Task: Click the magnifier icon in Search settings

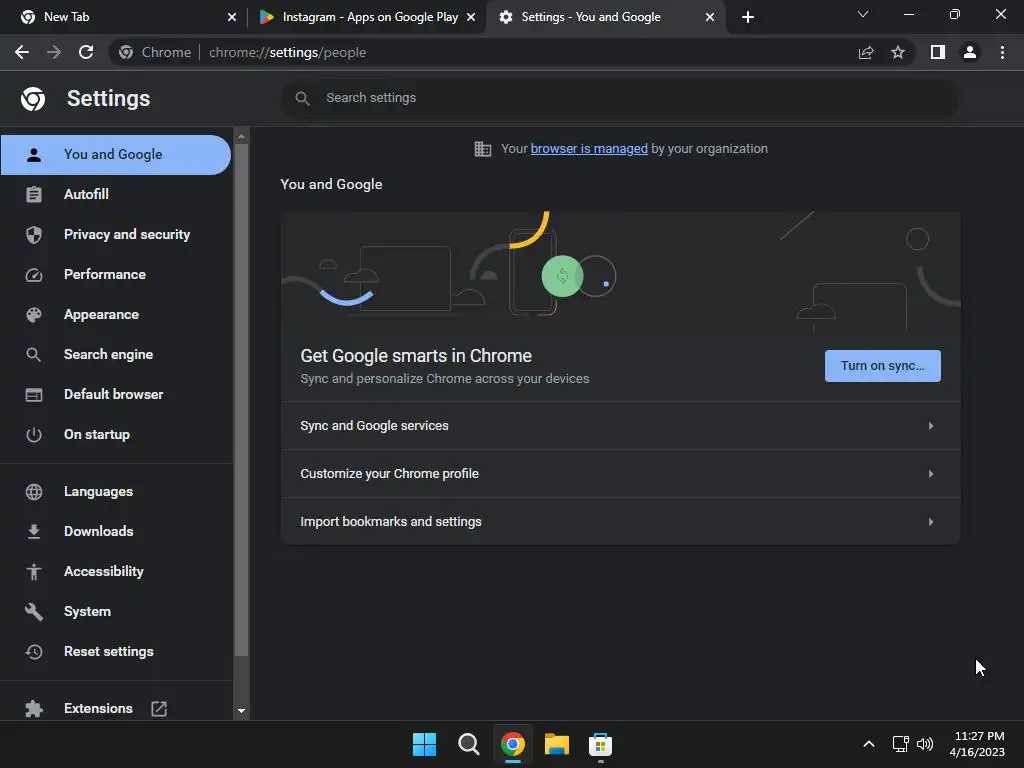Action: click(x=302, y=98)
